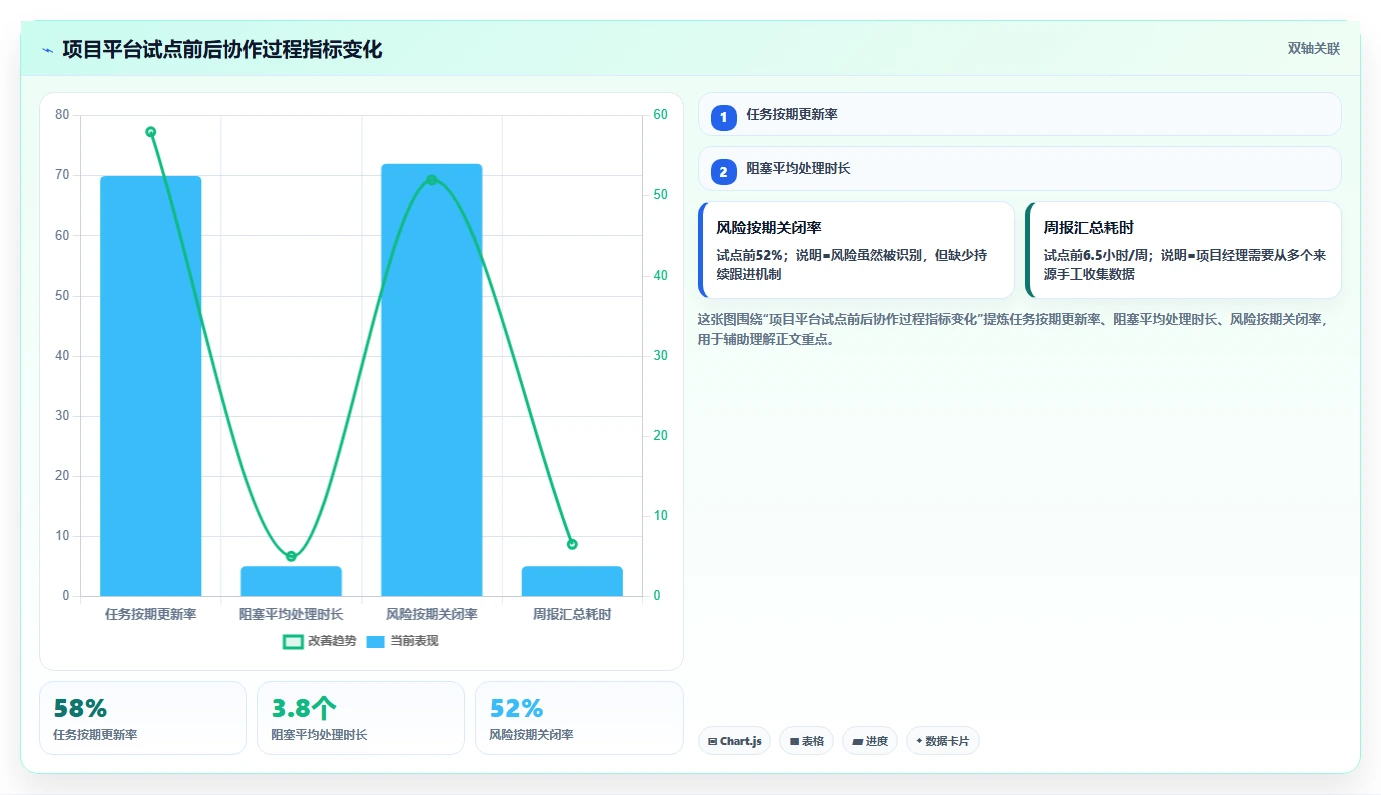Screen dimensions: 1381x795
Task: Click the 双轴关联 label in header
Action: 1313,49
